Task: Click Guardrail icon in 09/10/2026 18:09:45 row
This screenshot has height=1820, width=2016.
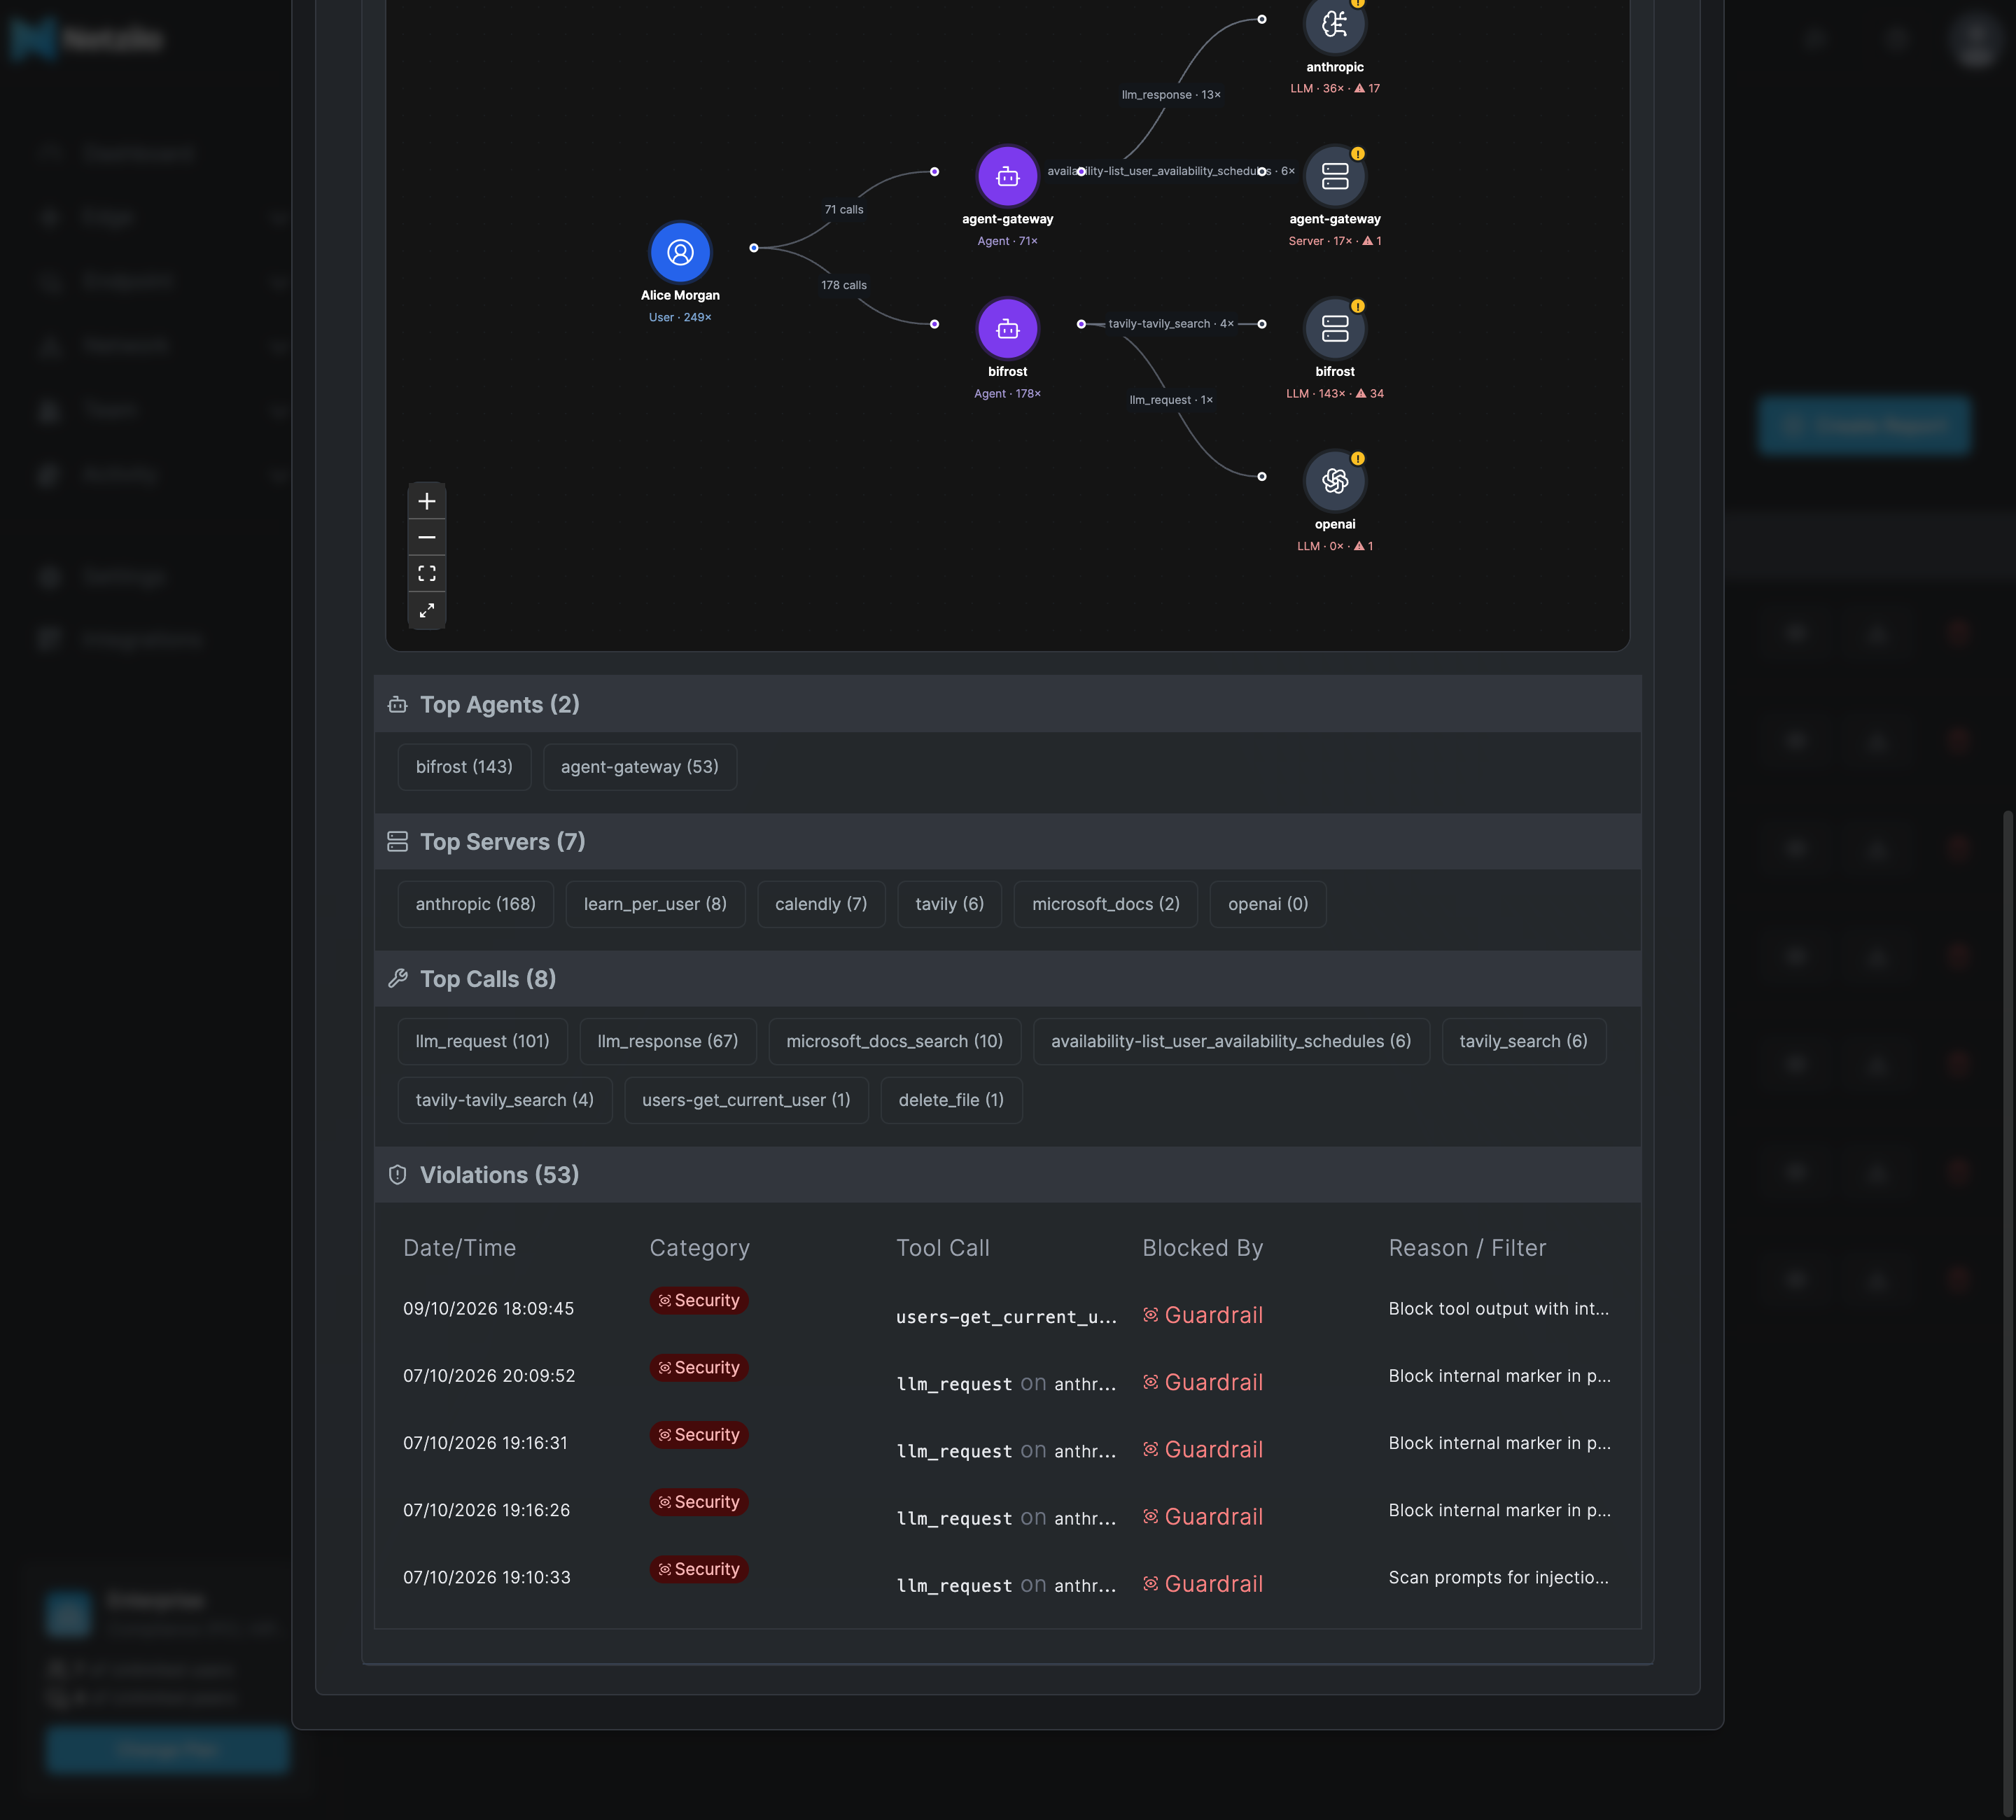Action: tap(1151, 1315)
